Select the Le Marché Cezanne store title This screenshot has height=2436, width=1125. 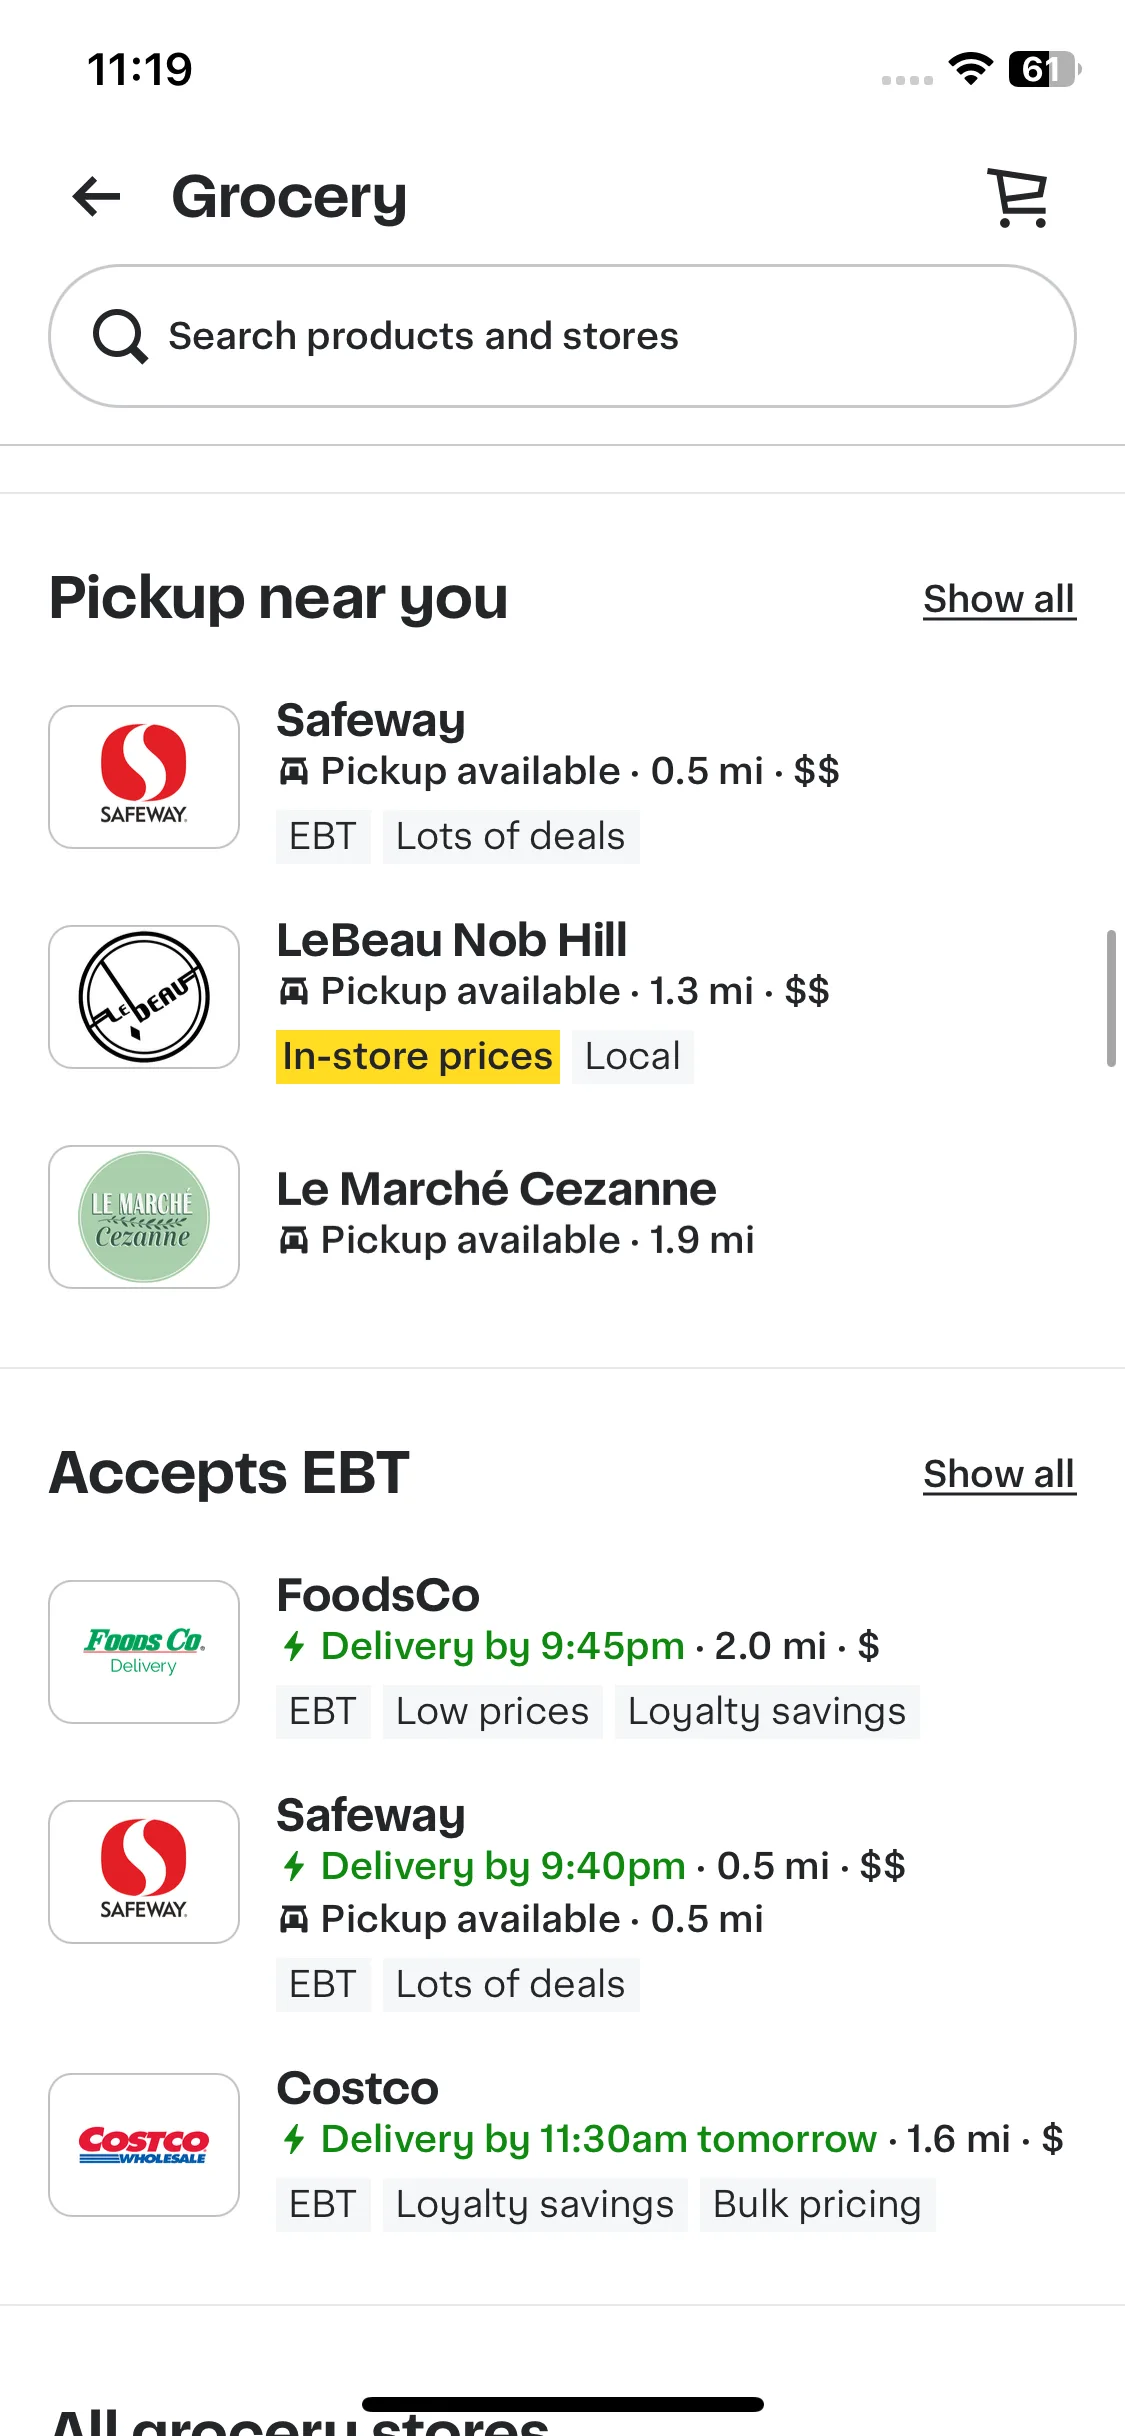click(496, 1189)
